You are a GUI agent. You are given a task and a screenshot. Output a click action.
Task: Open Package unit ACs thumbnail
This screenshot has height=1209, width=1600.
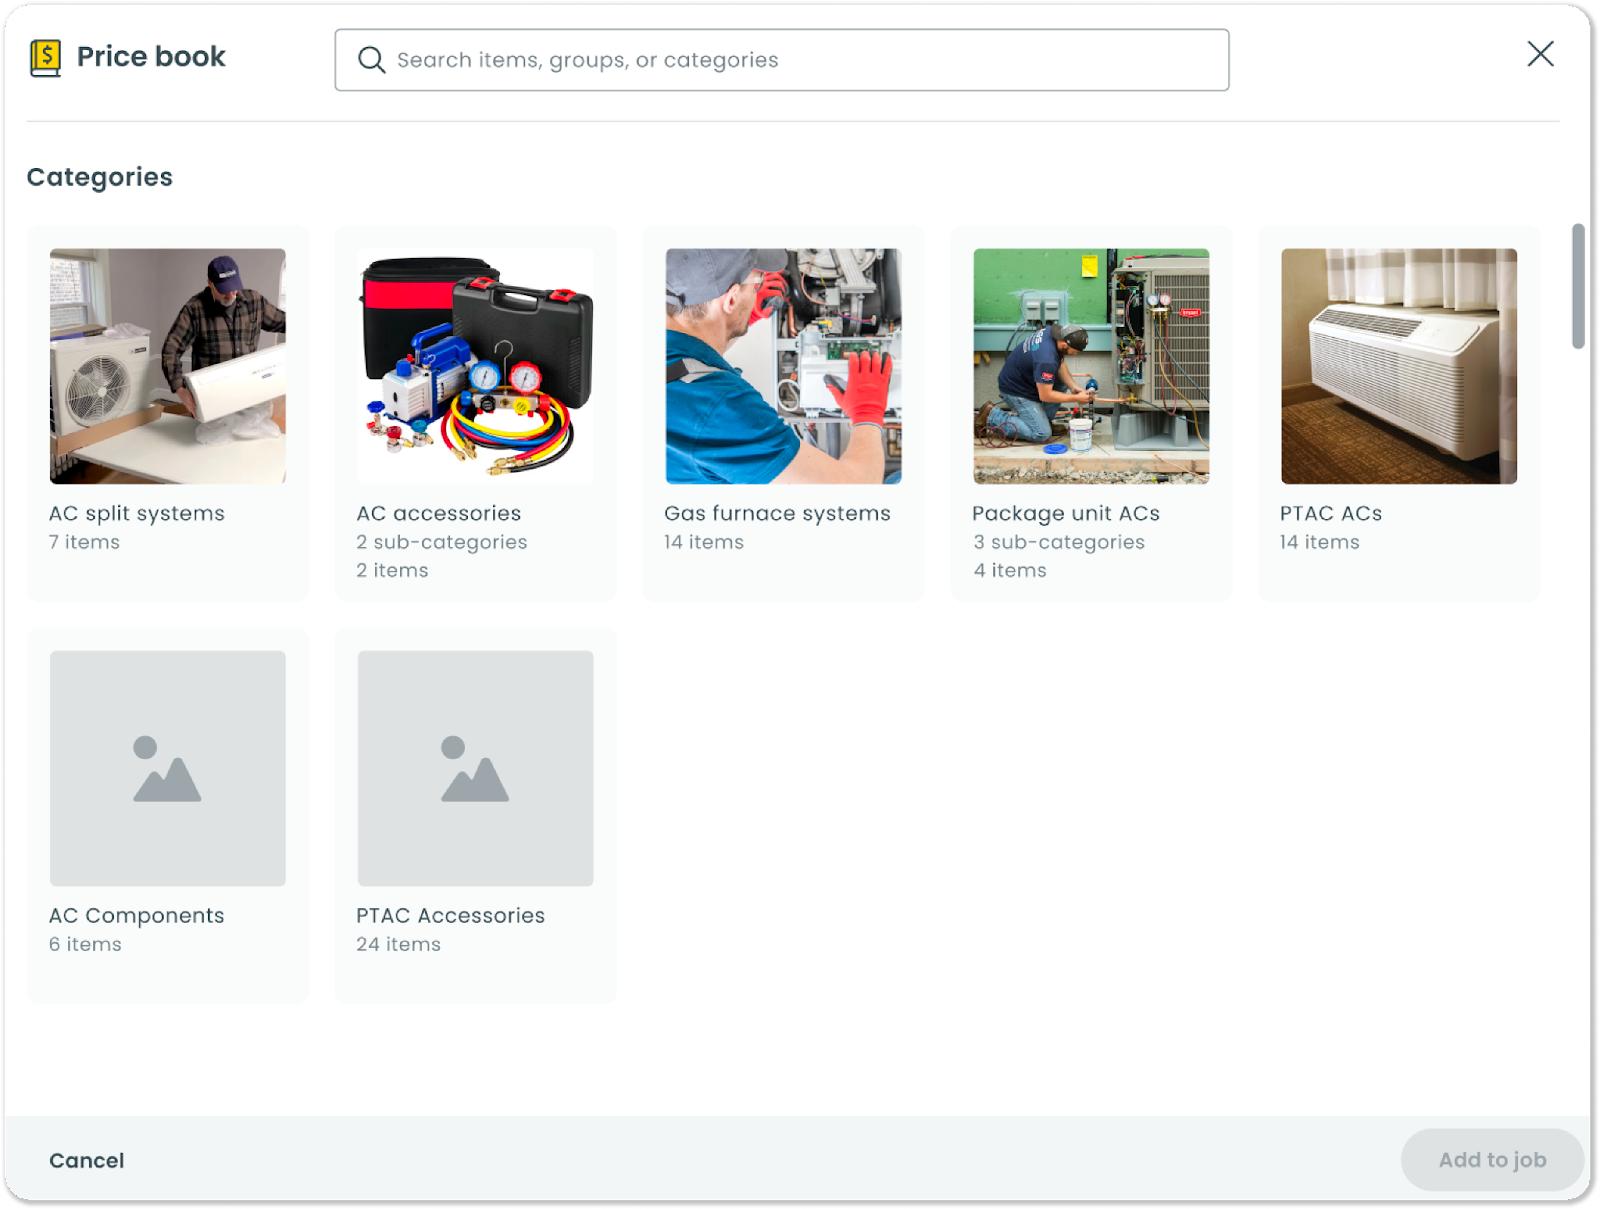tap(1091, 366)
